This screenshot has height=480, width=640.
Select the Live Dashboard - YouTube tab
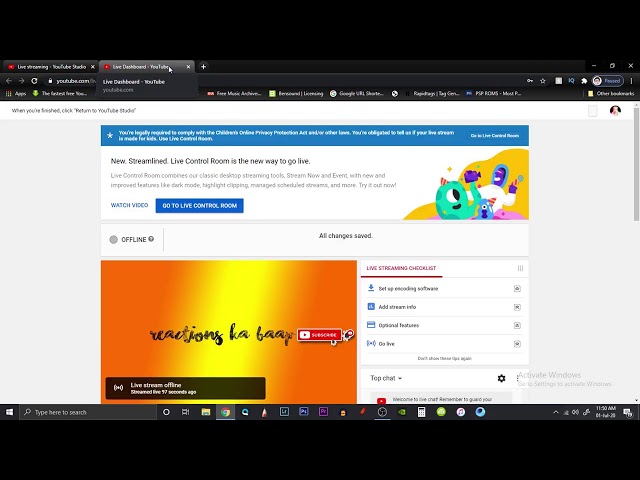pyautogui.click(x=141, y=67)
